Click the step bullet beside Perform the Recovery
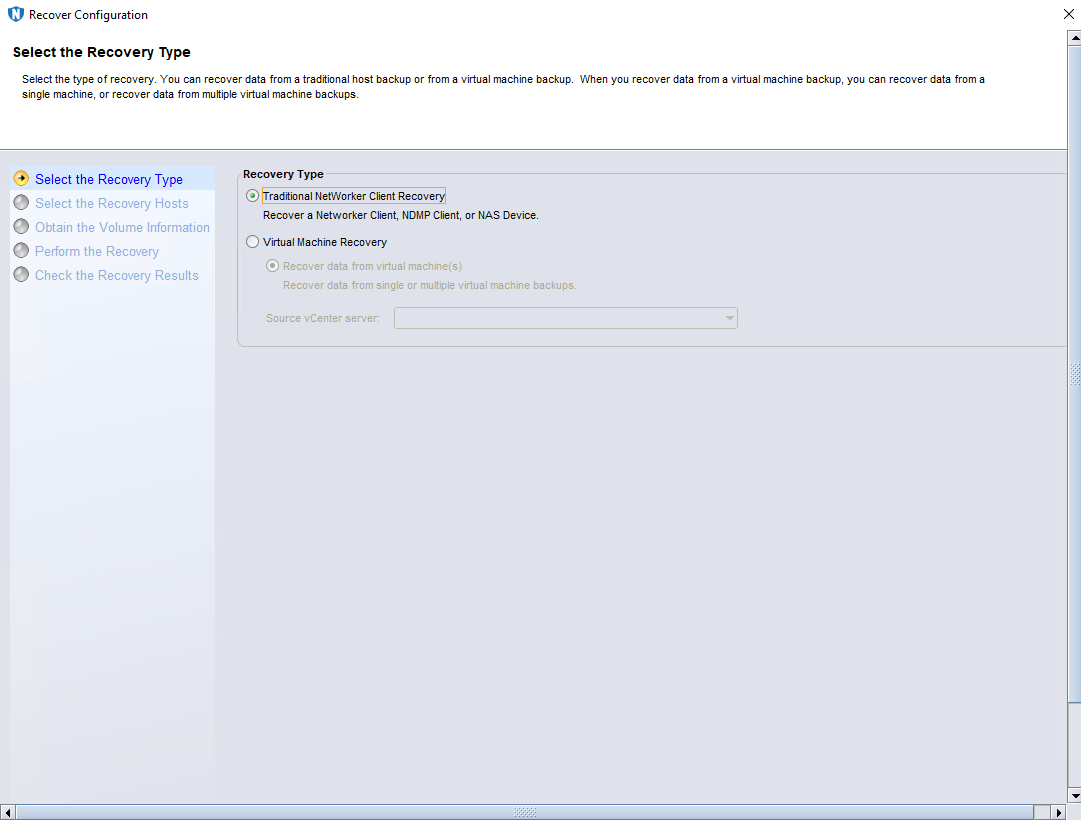Screen dimensions: 1081x820 pos(21,250)
